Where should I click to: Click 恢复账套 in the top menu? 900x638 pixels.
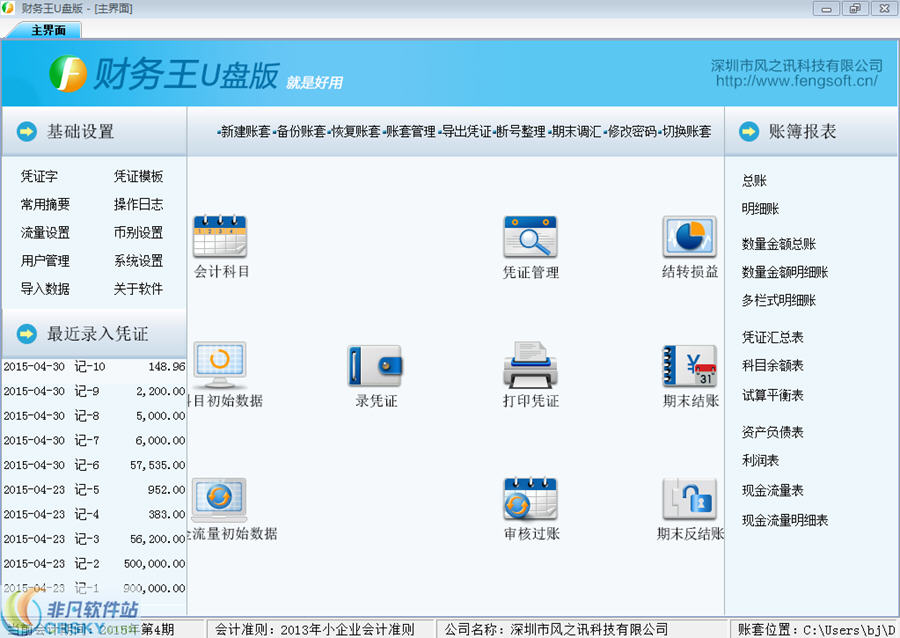point(356,131)
